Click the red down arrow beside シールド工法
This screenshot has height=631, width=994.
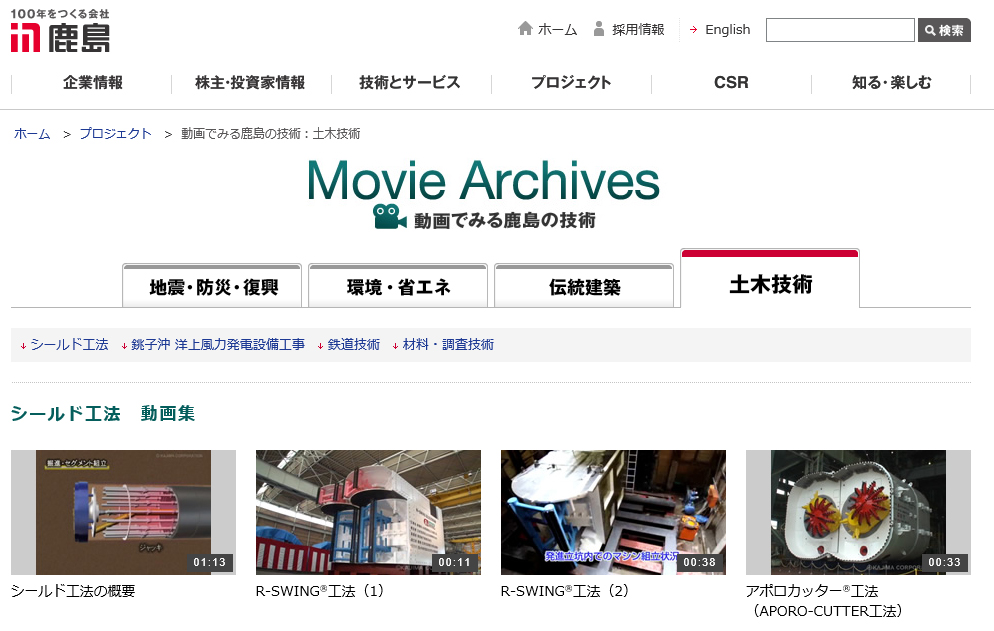[23, 346]
